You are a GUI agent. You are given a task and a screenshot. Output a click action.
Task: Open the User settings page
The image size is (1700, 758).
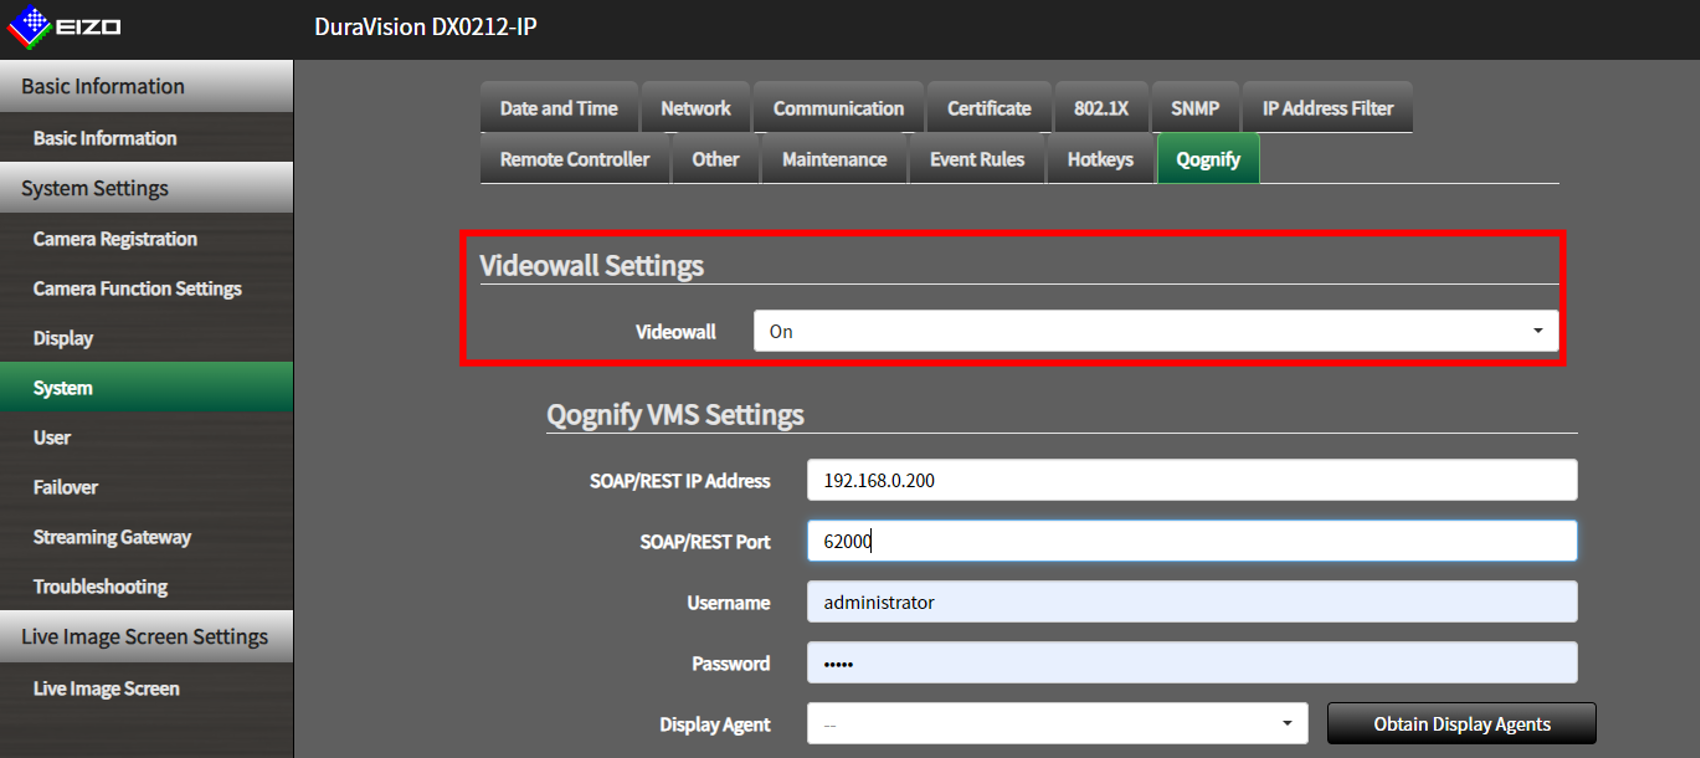[147, 437]
